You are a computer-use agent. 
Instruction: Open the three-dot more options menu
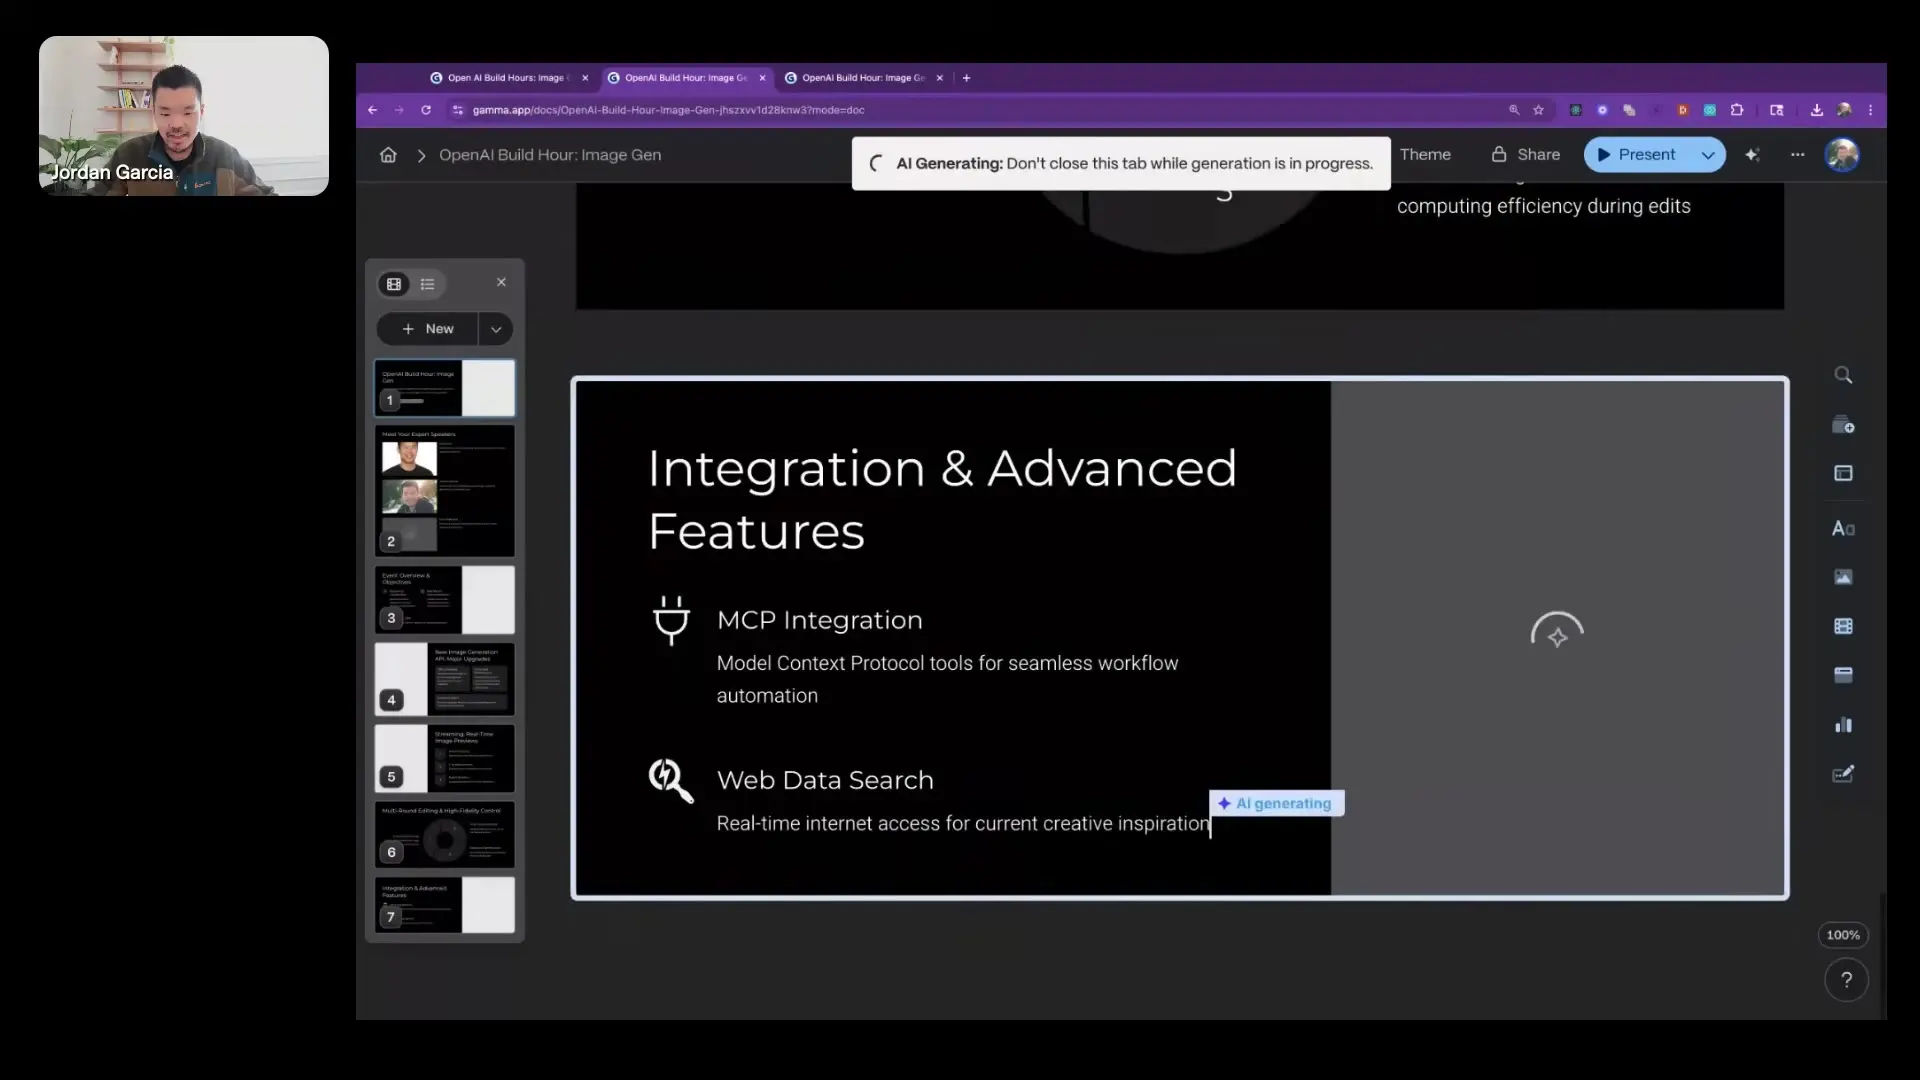pos(1797,155)
